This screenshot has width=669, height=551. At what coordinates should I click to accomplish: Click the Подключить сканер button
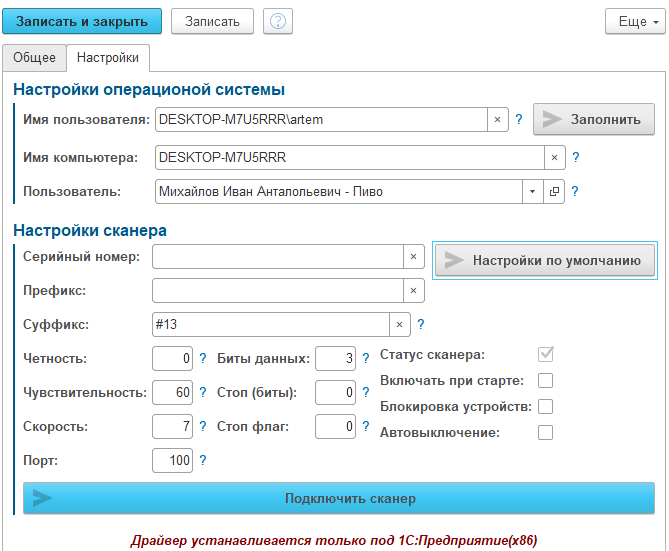pyautogui.click(x=339, y=498)
